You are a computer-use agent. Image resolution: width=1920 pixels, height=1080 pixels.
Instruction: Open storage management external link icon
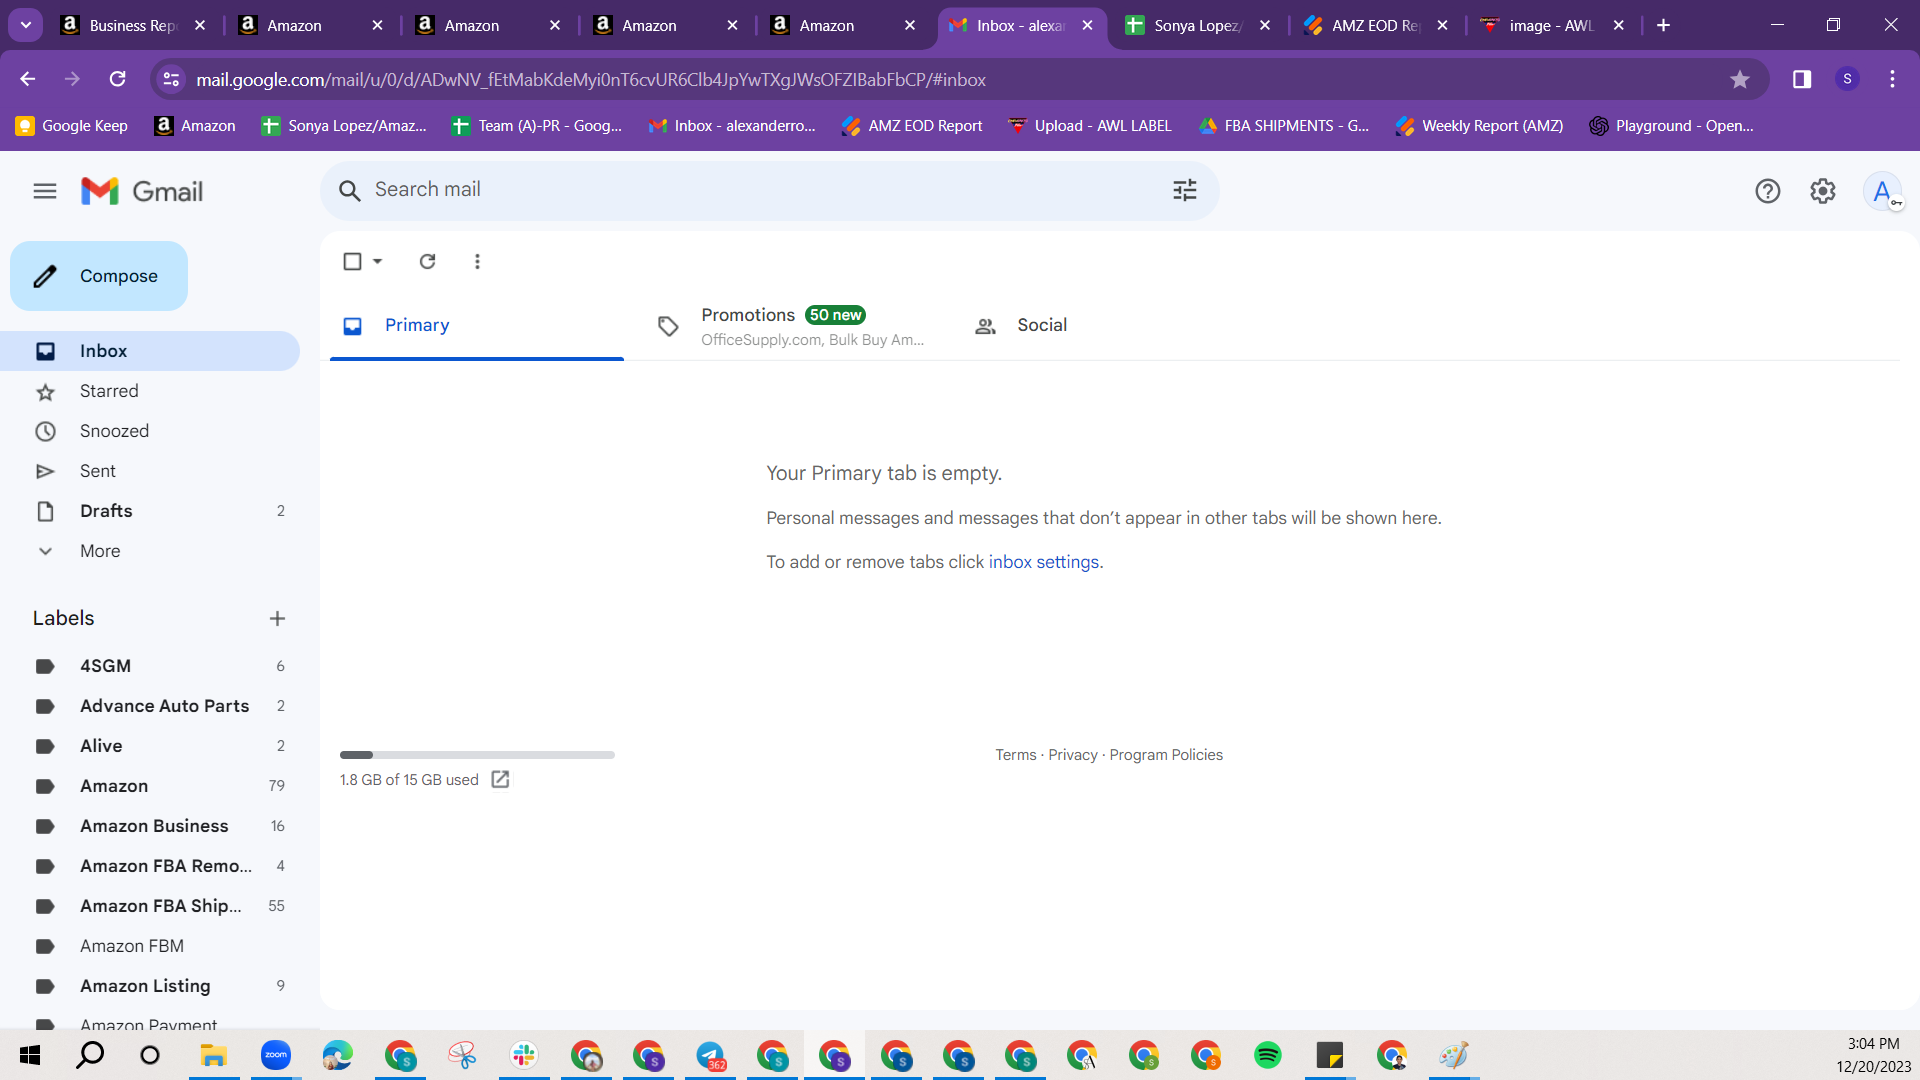(500, 780)
